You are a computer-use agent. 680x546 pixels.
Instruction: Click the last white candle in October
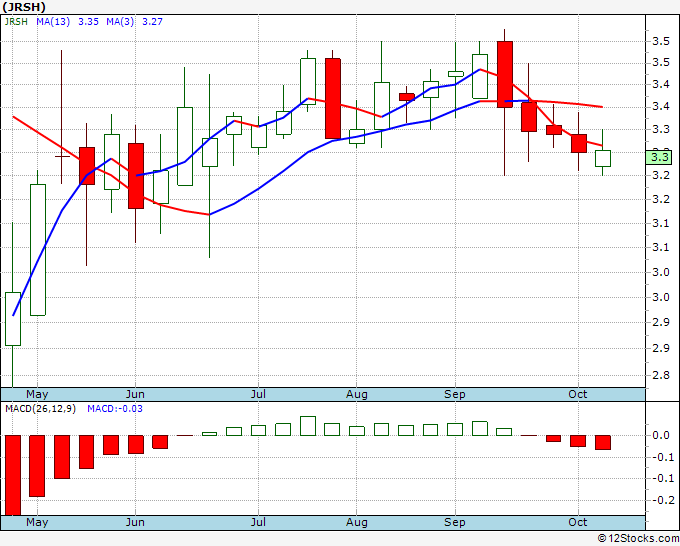point(602,158)
